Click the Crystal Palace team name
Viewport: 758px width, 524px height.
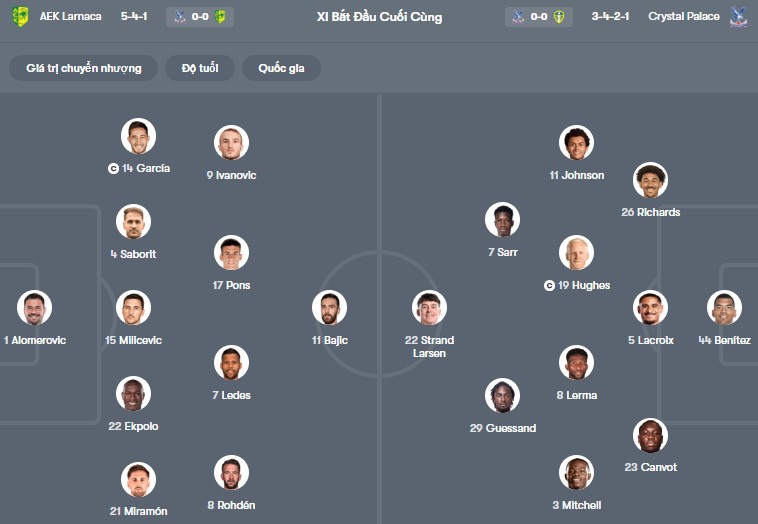tap(684, 17)
